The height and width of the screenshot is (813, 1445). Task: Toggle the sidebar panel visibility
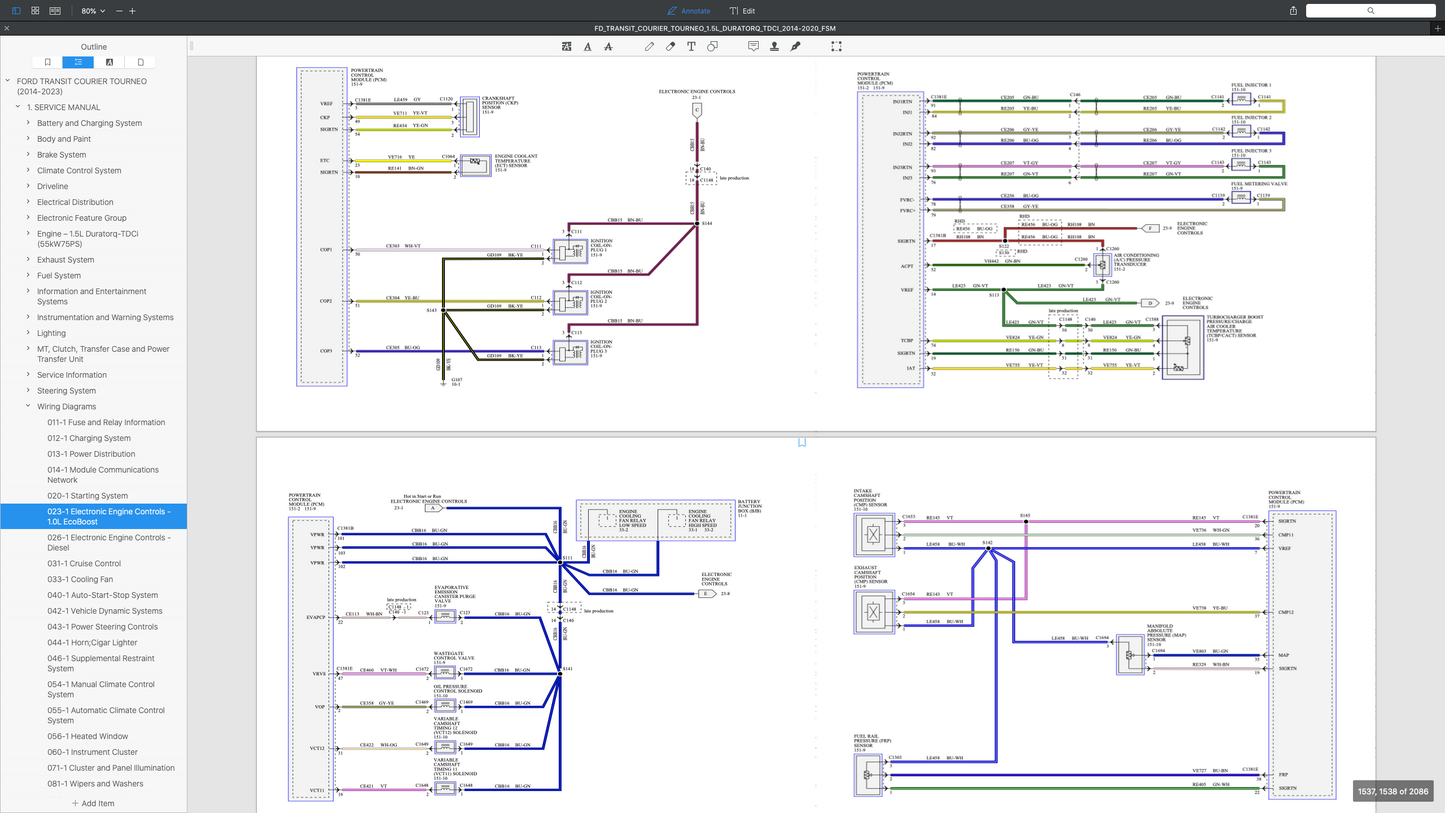[16, 11]
